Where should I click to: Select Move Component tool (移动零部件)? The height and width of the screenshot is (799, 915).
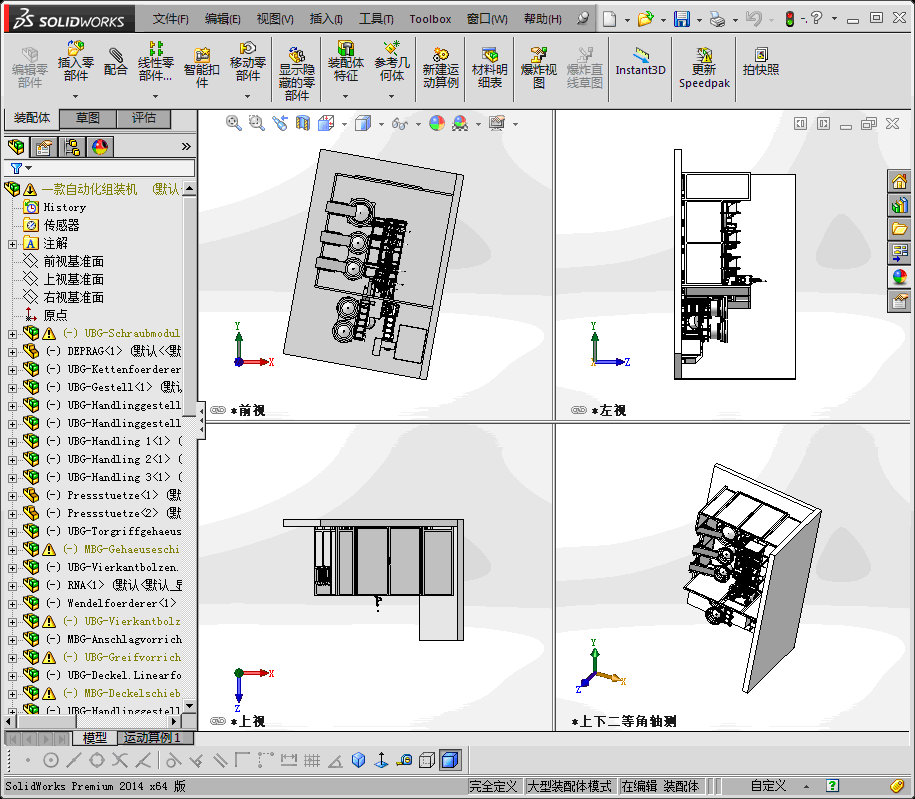pyautogui.click(x=247, y=61)
